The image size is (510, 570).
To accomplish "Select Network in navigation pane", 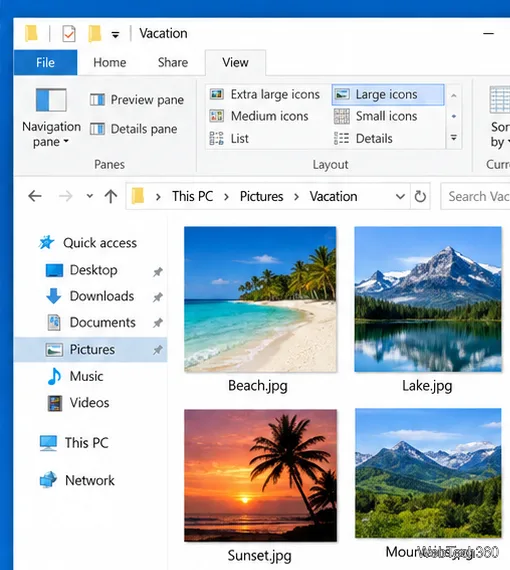I will (x=77, y=480).
